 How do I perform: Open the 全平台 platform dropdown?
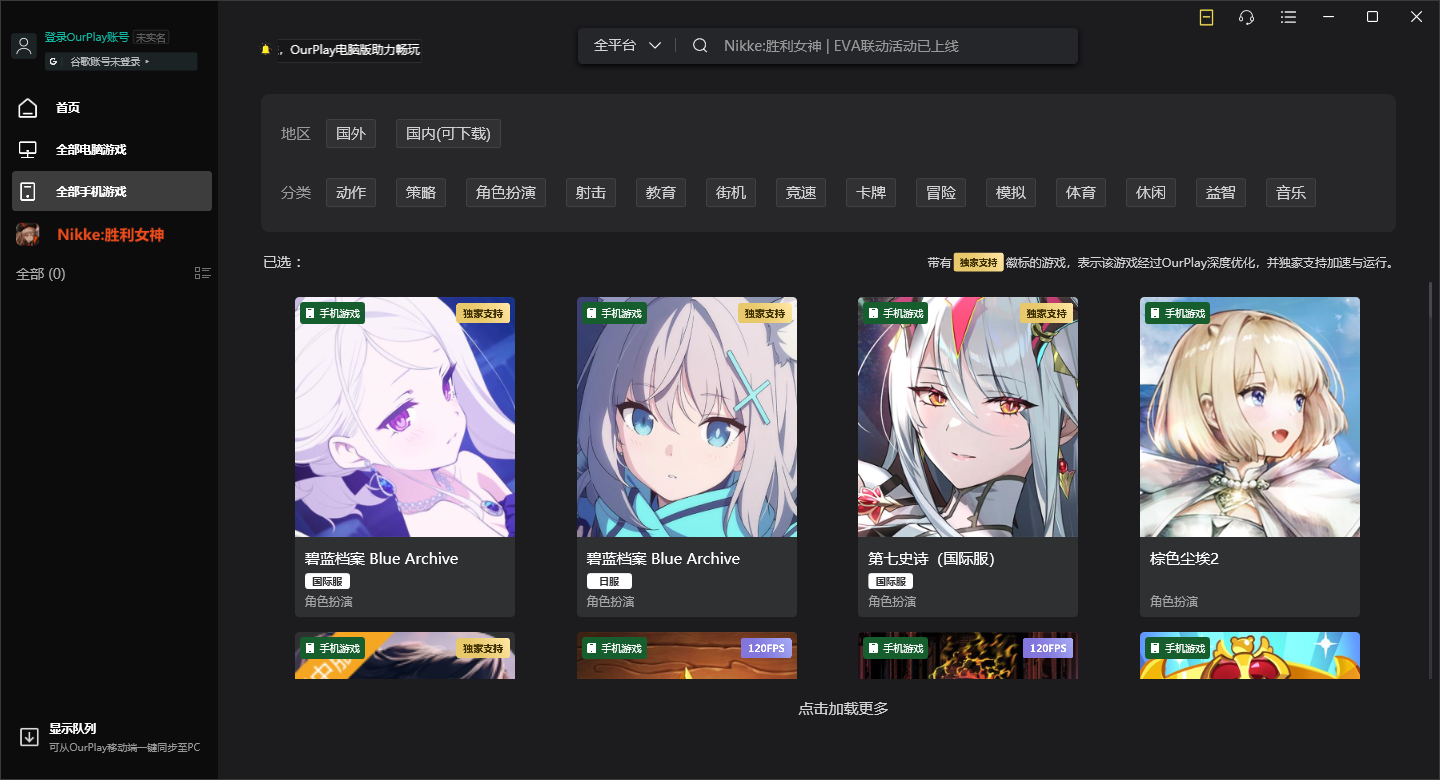coord(626,45)
